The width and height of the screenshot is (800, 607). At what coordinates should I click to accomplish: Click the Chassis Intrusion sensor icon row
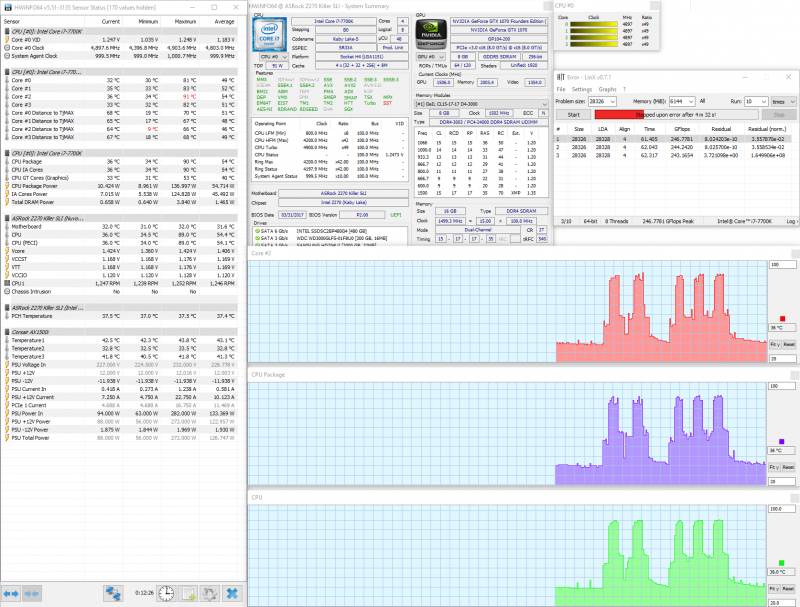point(7,292)
